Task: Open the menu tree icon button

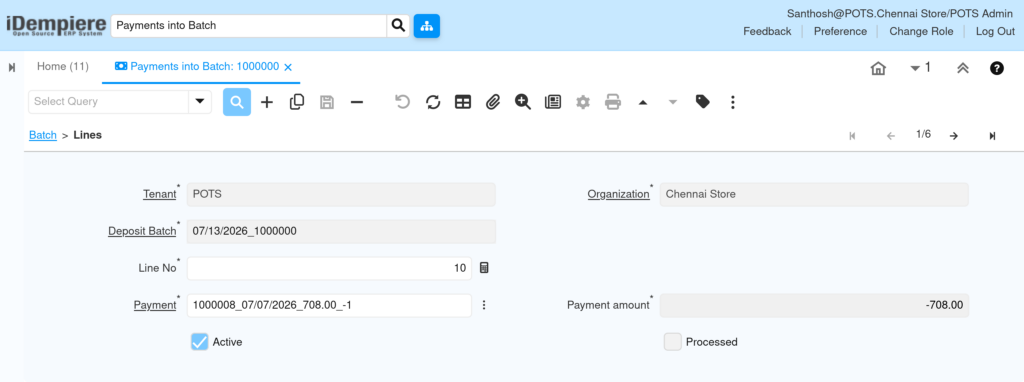Action: point(426,26)
